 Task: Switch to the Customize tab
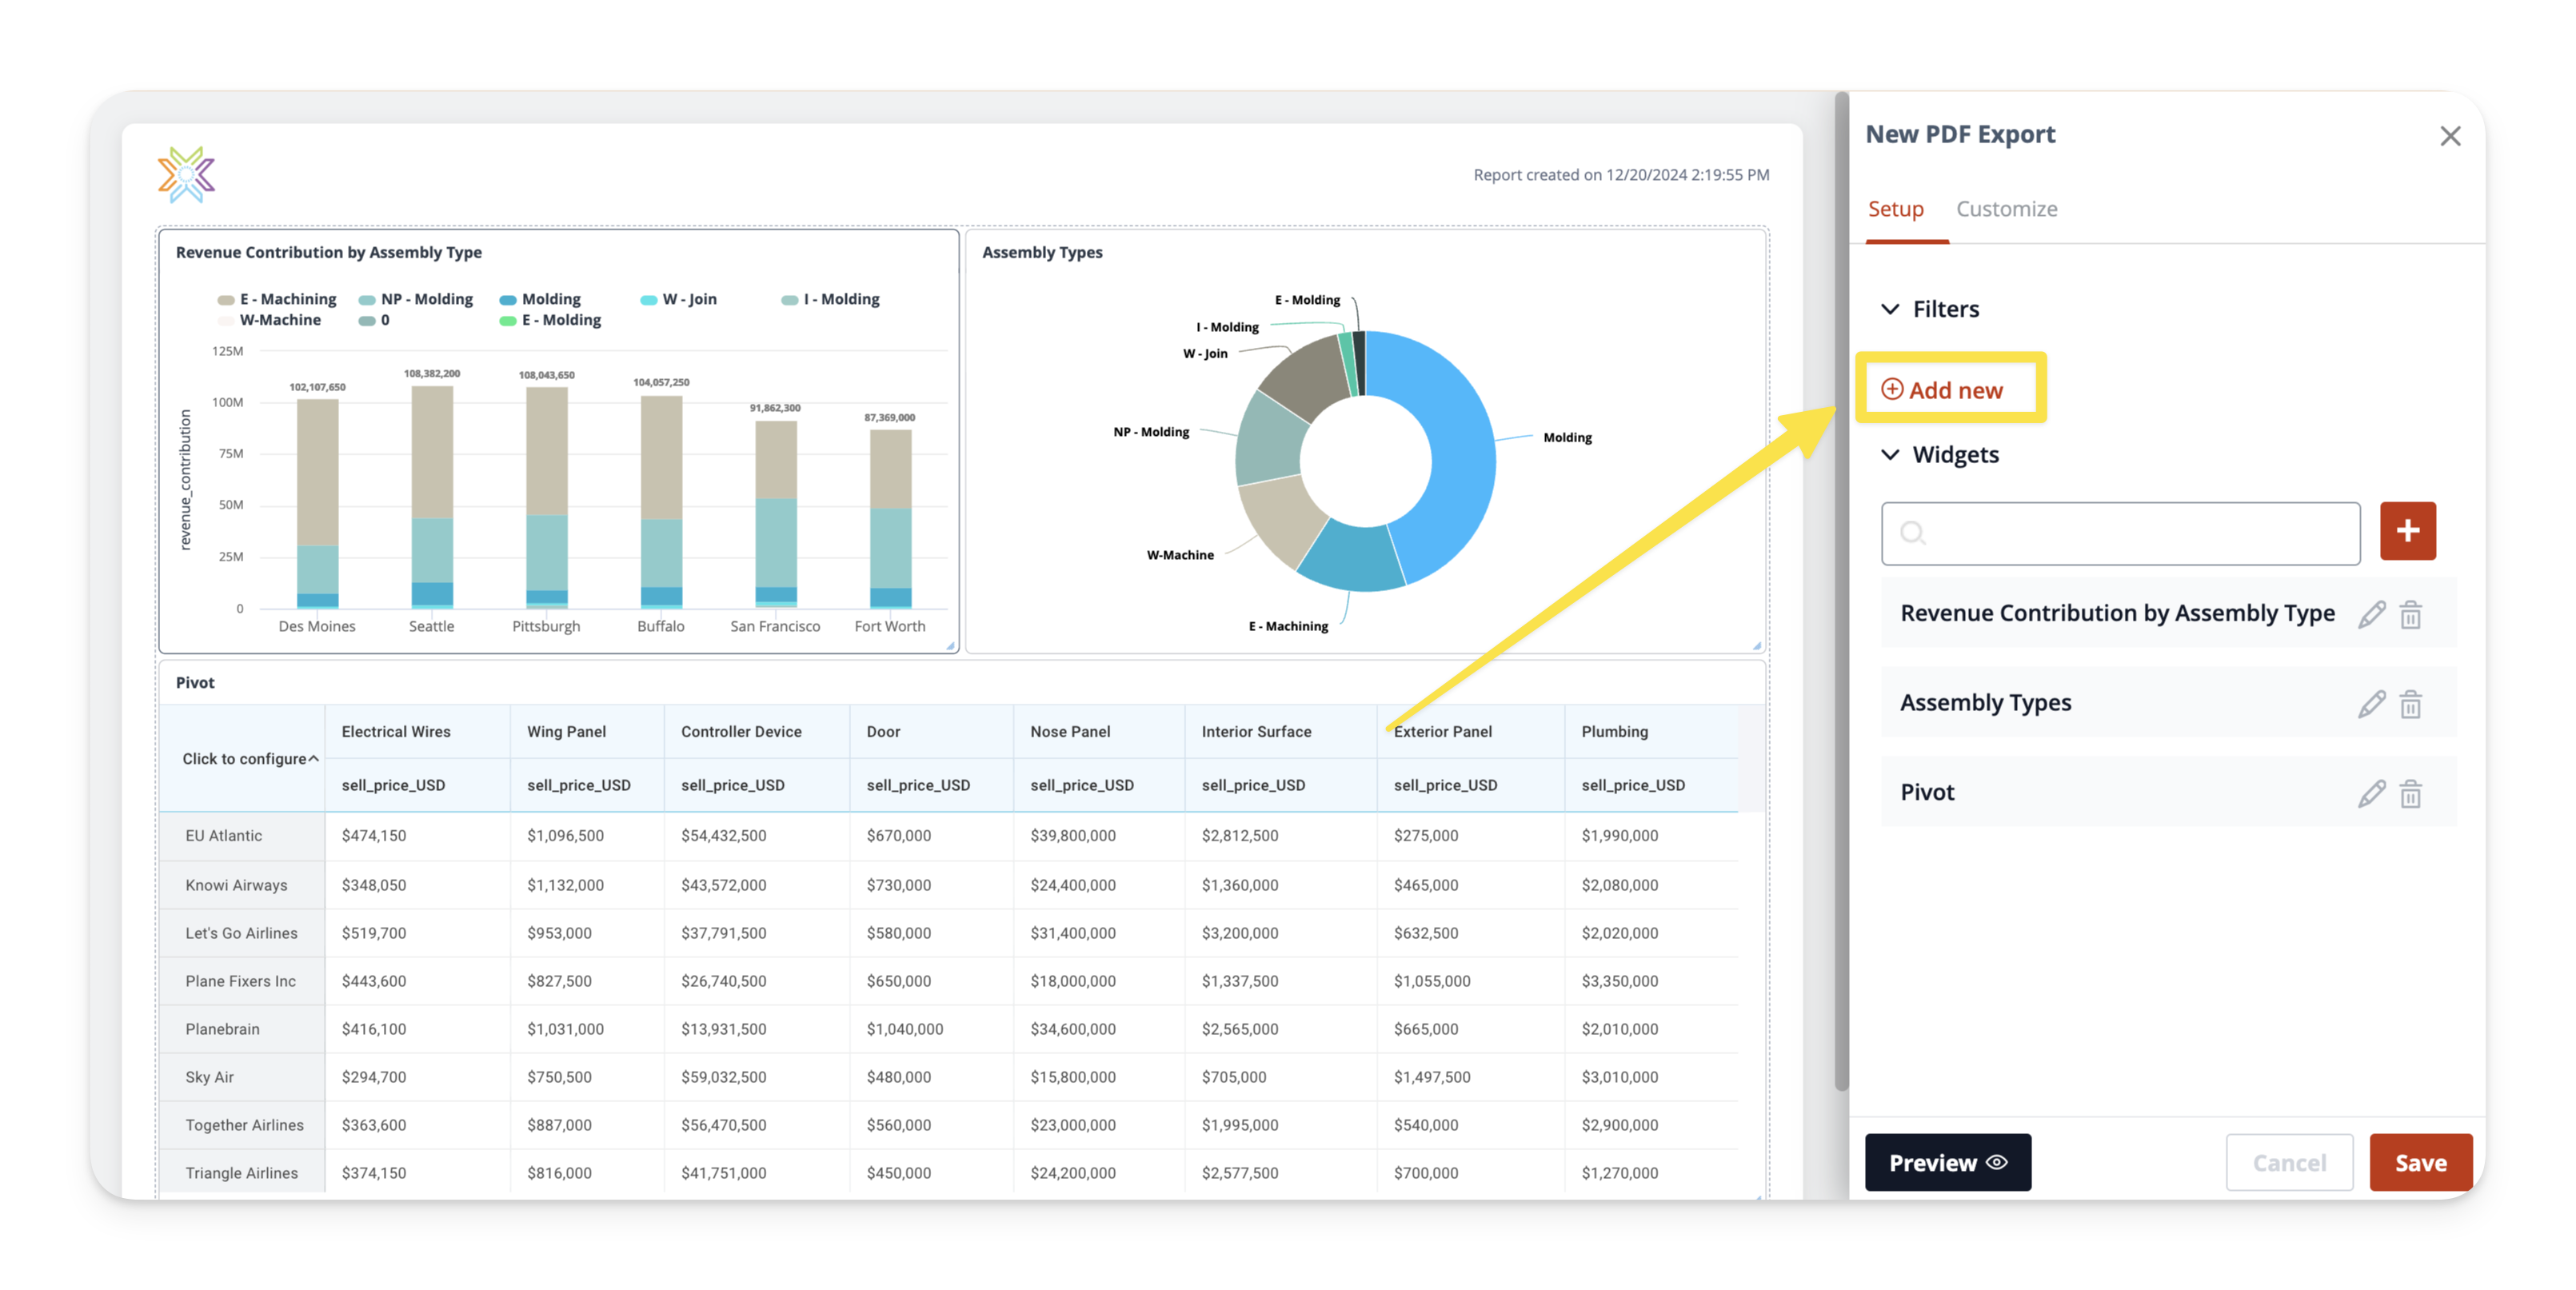click(2006, 209)
